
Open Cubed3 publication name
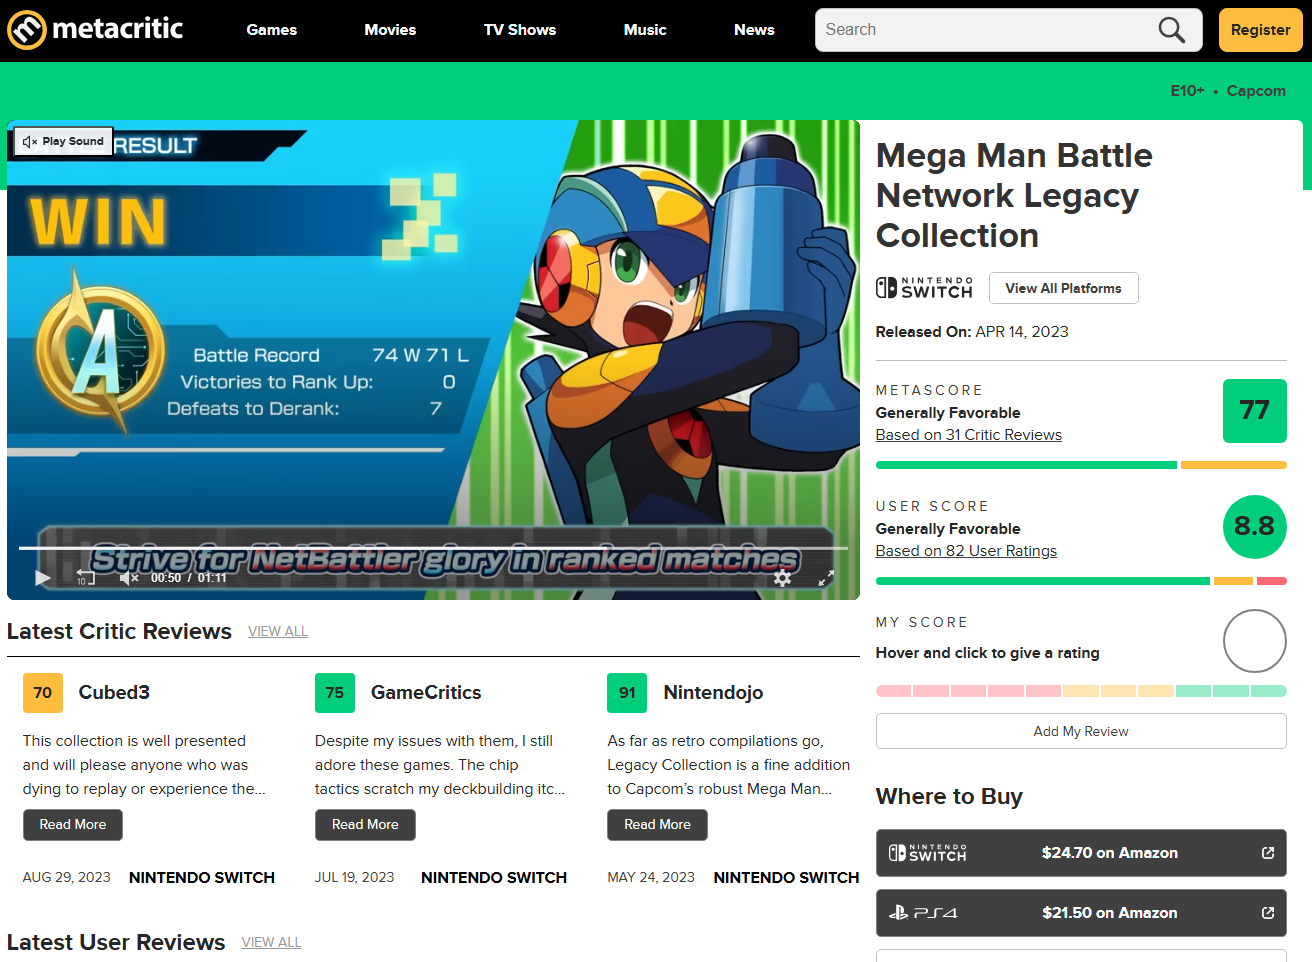pos(114,693)
